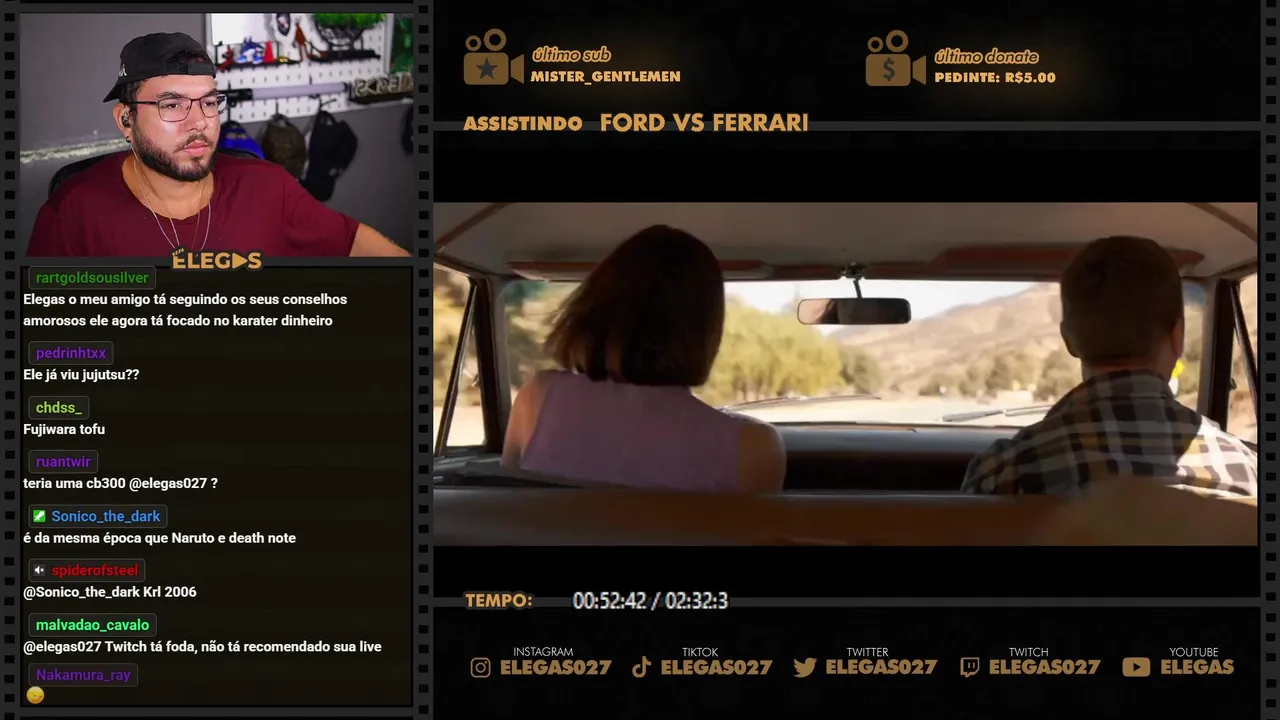Open chat user pedrinhtxx
The width and height of the screenshot is (1280, 720).
coord(71,353)
